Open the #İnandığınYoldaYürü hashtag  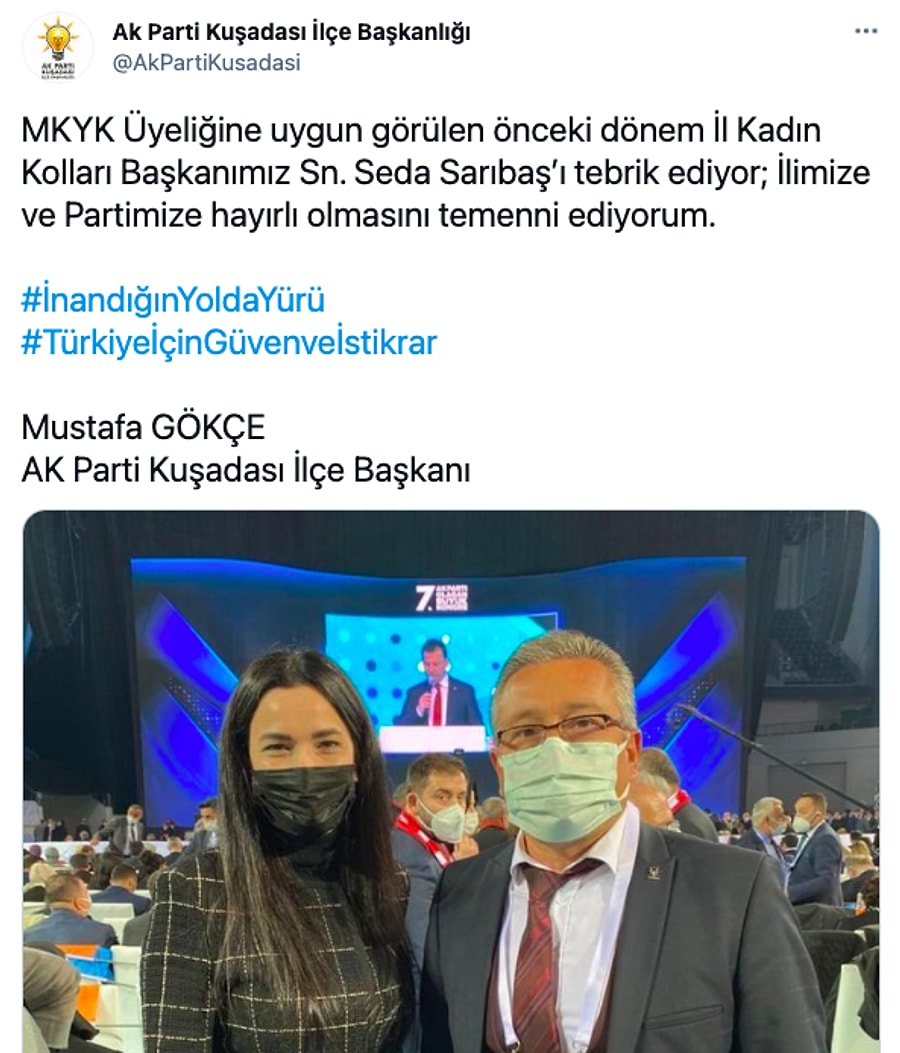click(173, 300)
